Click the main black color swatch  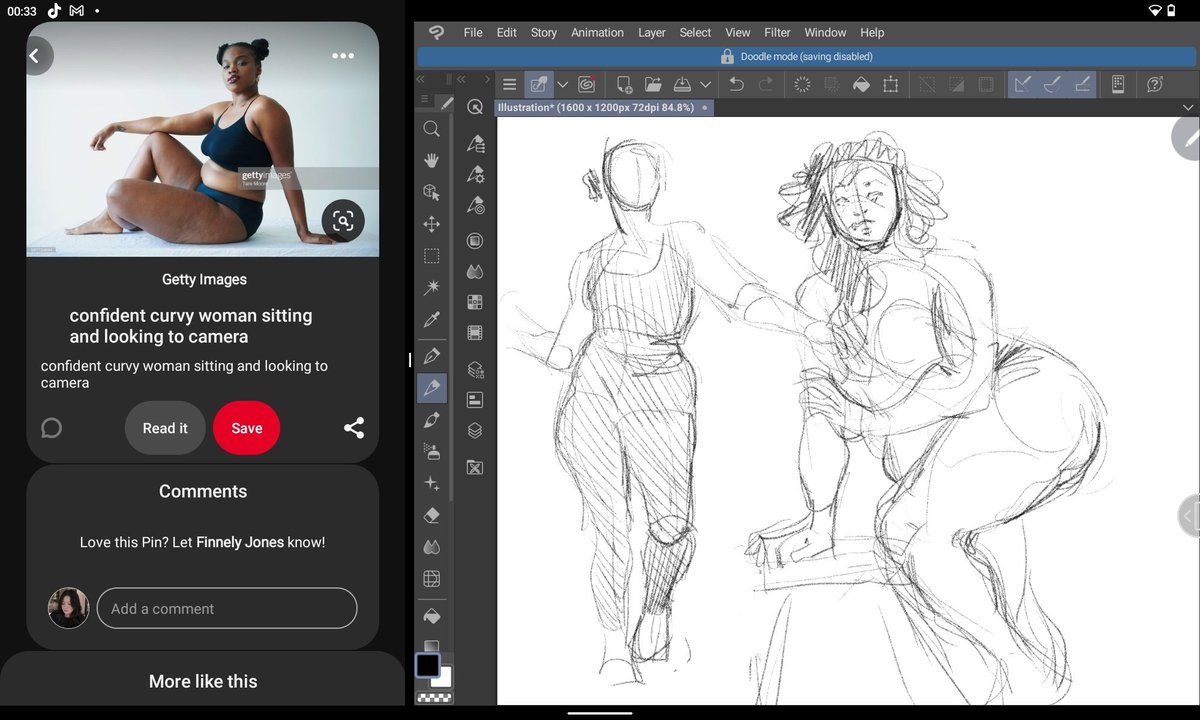coord(427,665)
